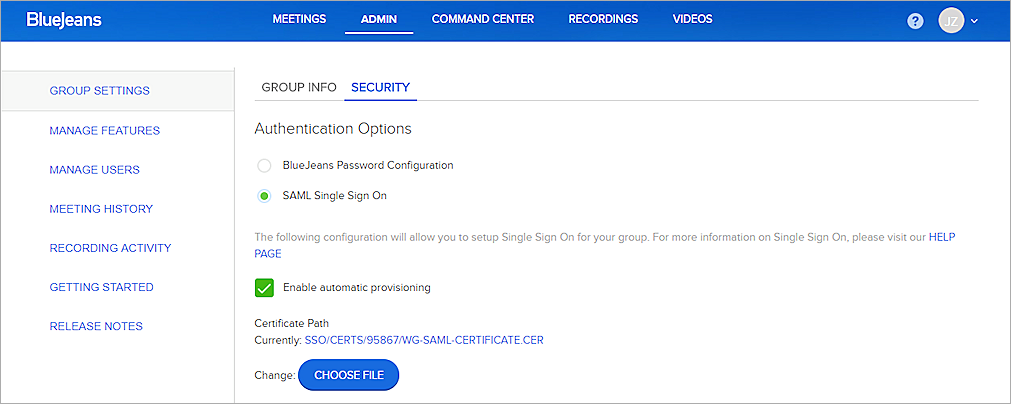Image resolution: width=1011 pixels, height=404 pixels.
Task: Toggle Enable automatic provisioning checkbox
Action: 264,288
